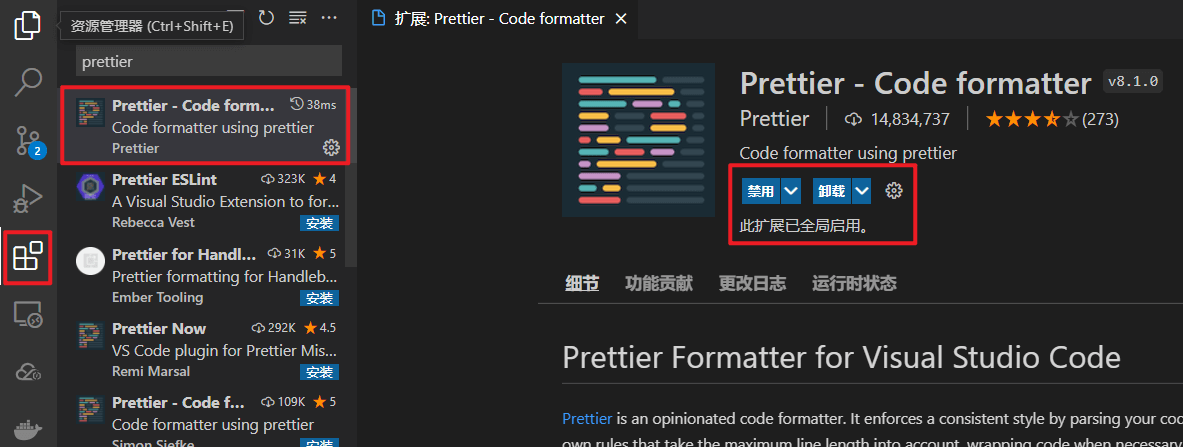Click the 卸载 button
The height and width of the screenshot is (447, 1183).
tap(831, 191)
